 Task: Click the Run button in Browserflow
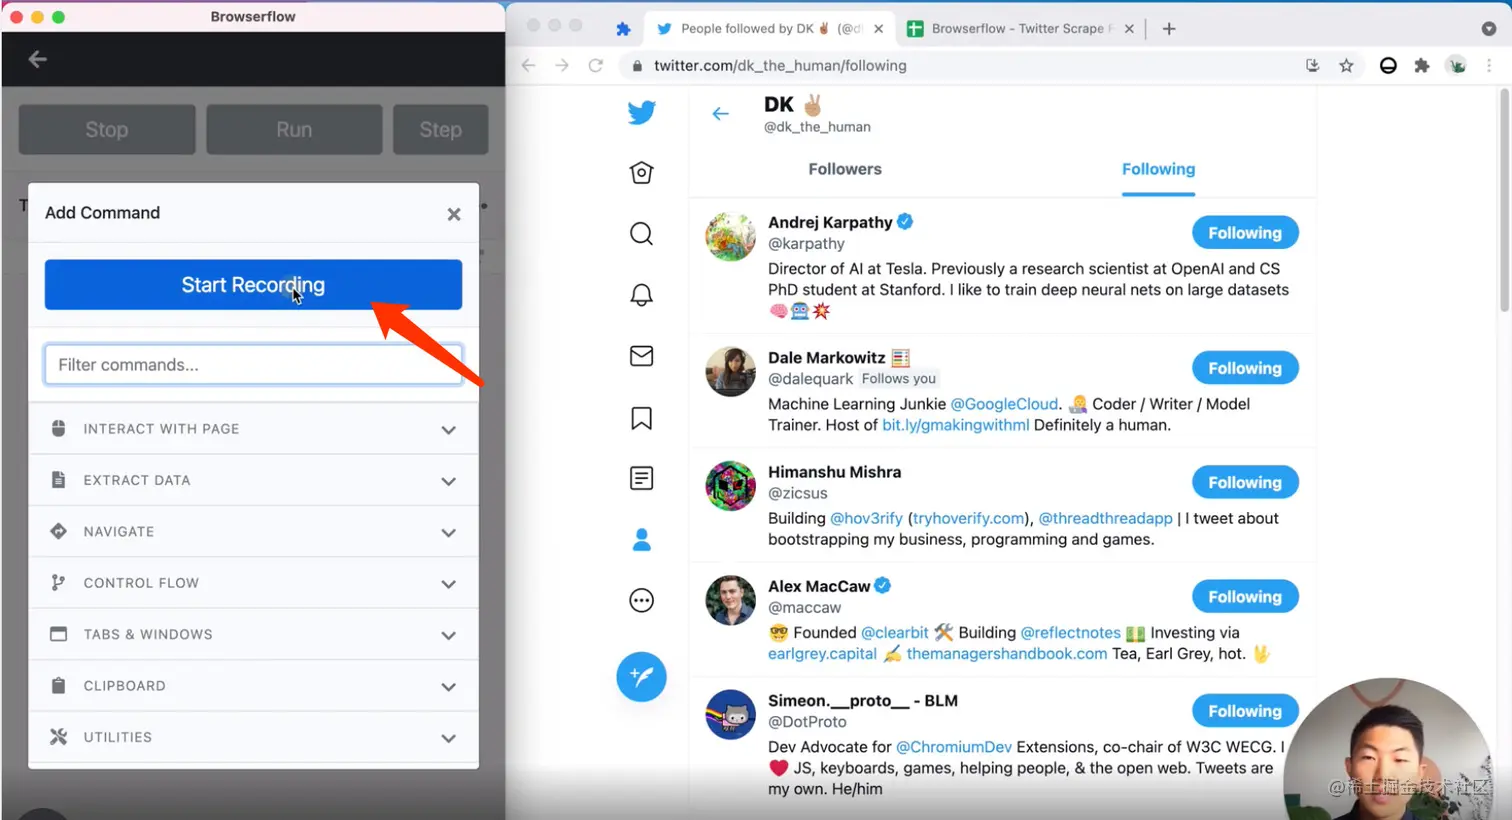tap(294, 130)
